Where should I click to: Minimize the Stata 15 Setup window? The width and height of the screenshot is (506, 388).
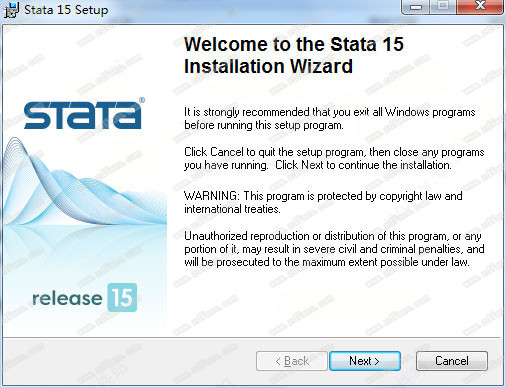[x=416, y=7]
